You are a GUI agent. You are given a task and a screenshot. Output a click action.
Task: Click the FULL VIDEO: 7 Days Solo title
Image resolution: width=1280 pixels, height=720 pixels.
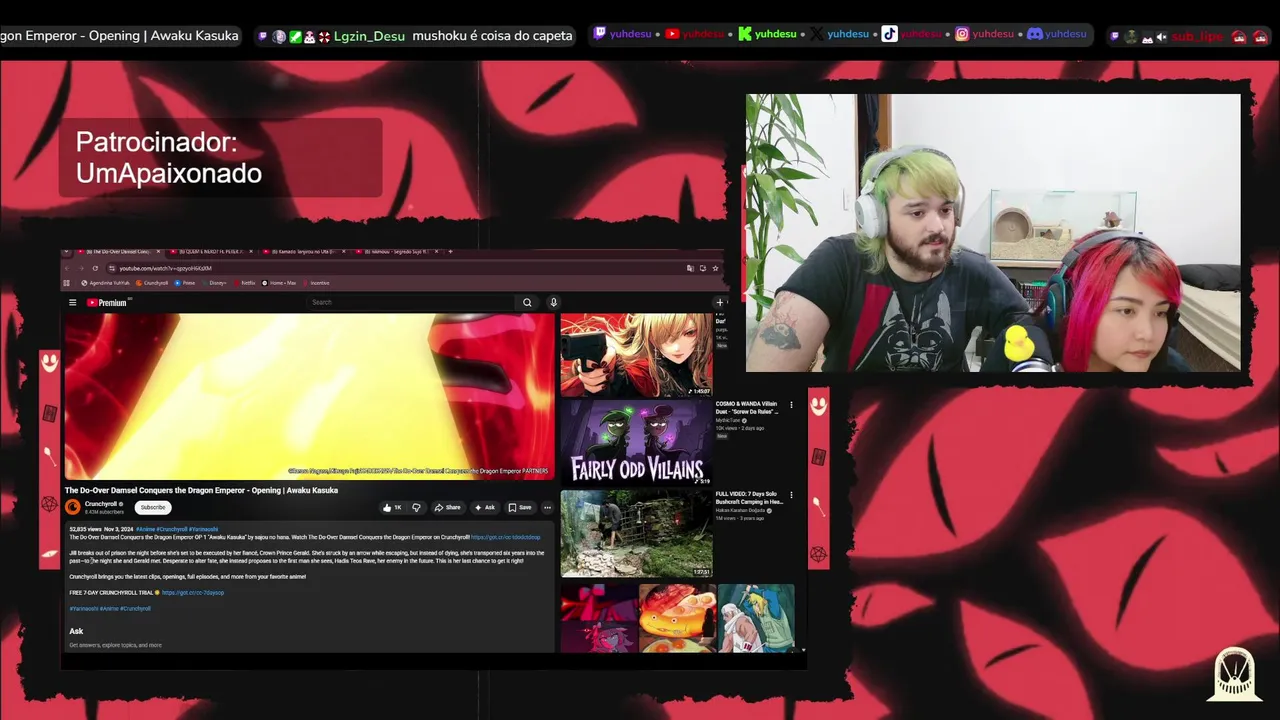click(750, 497)
